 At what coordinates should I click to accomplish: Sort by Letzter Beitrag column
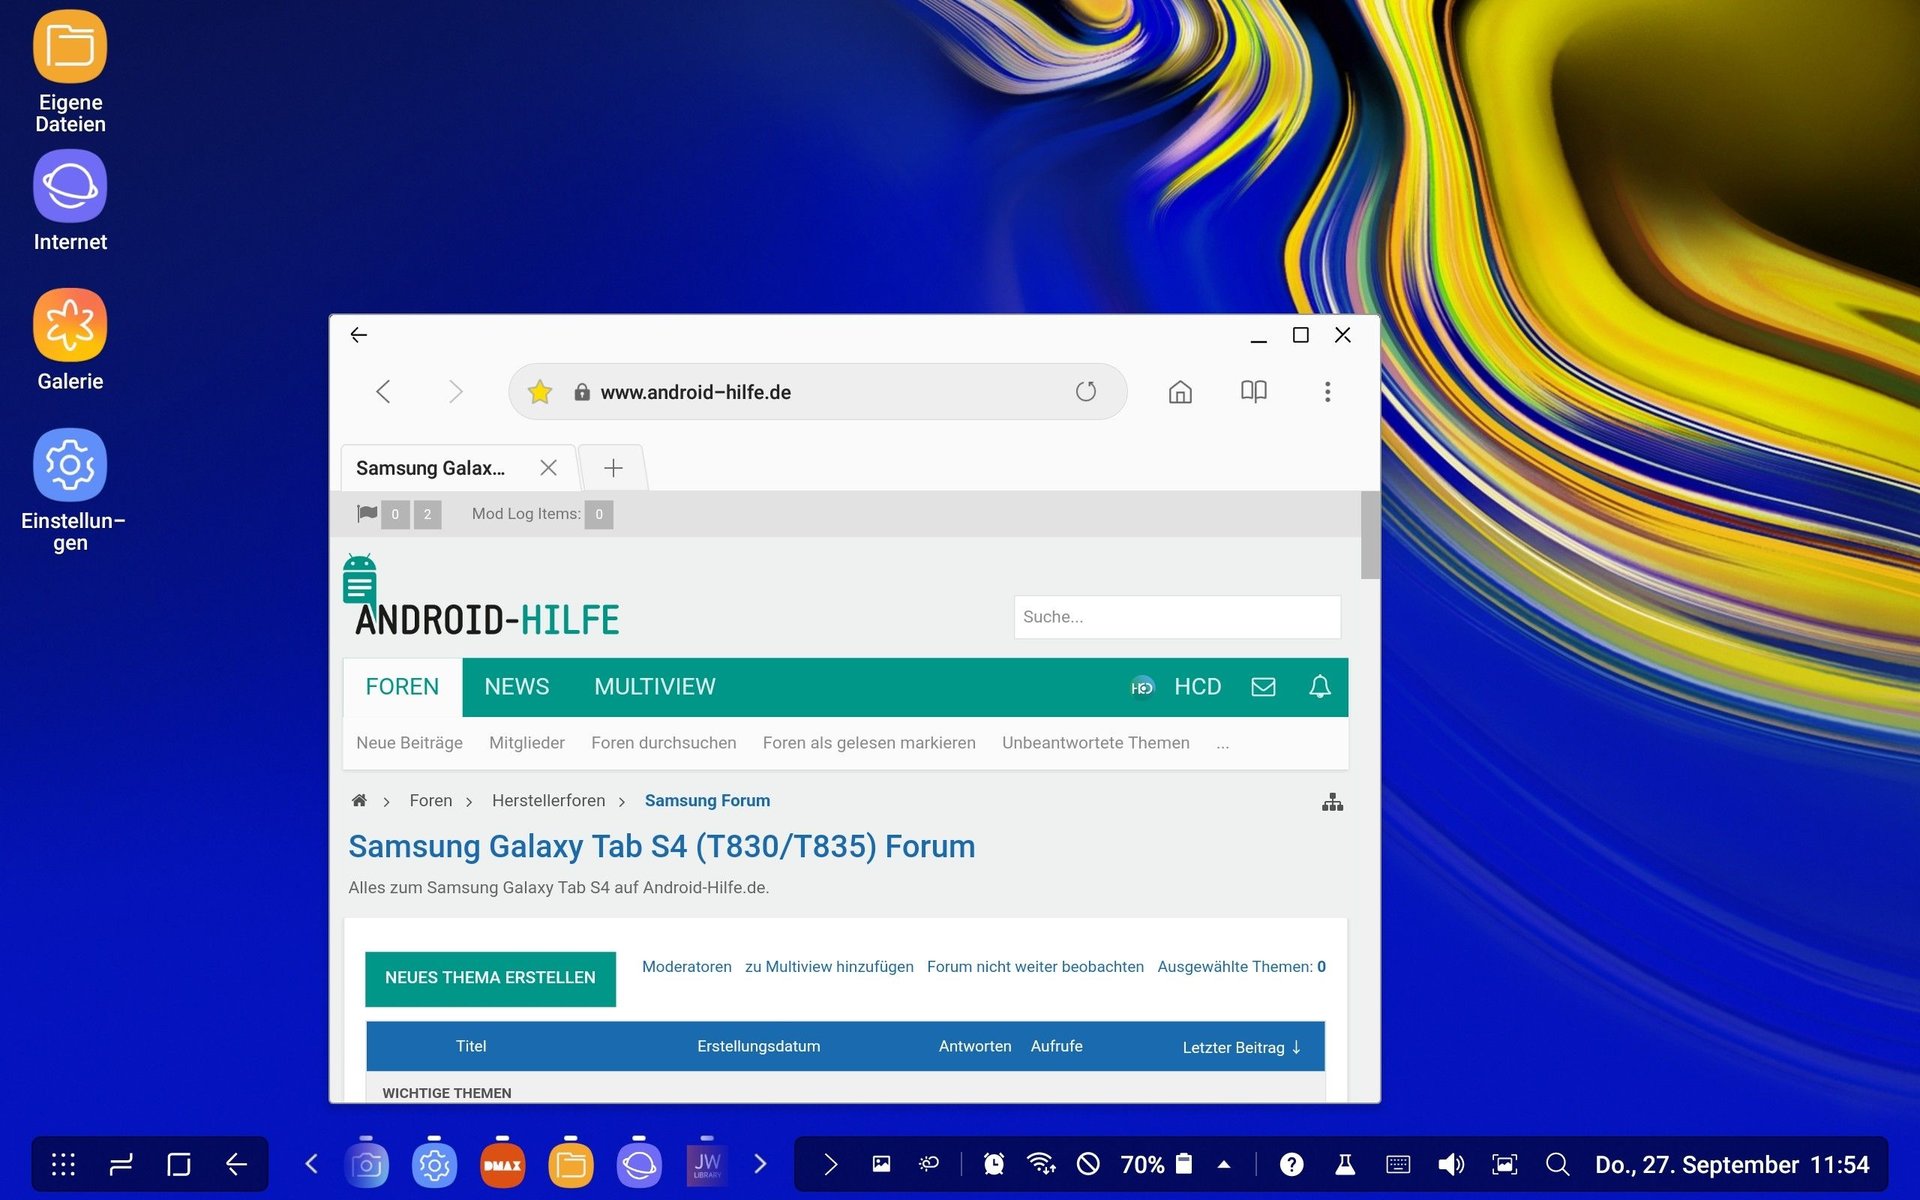tap(1241, 1047)
